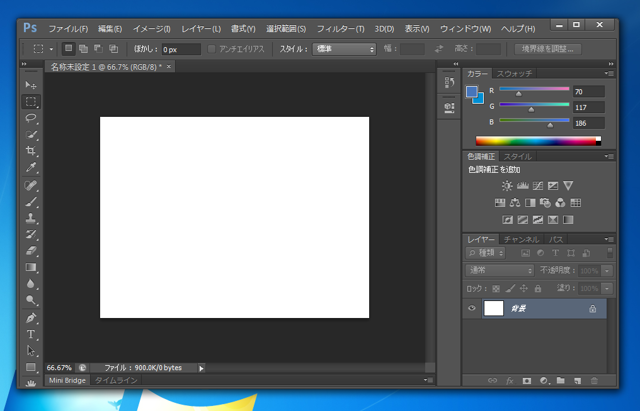Toggle lock transparent pixels
Image resolution: width=640 pixels, height=411 pixels.
pyautogui.click(x=496, y=289)
